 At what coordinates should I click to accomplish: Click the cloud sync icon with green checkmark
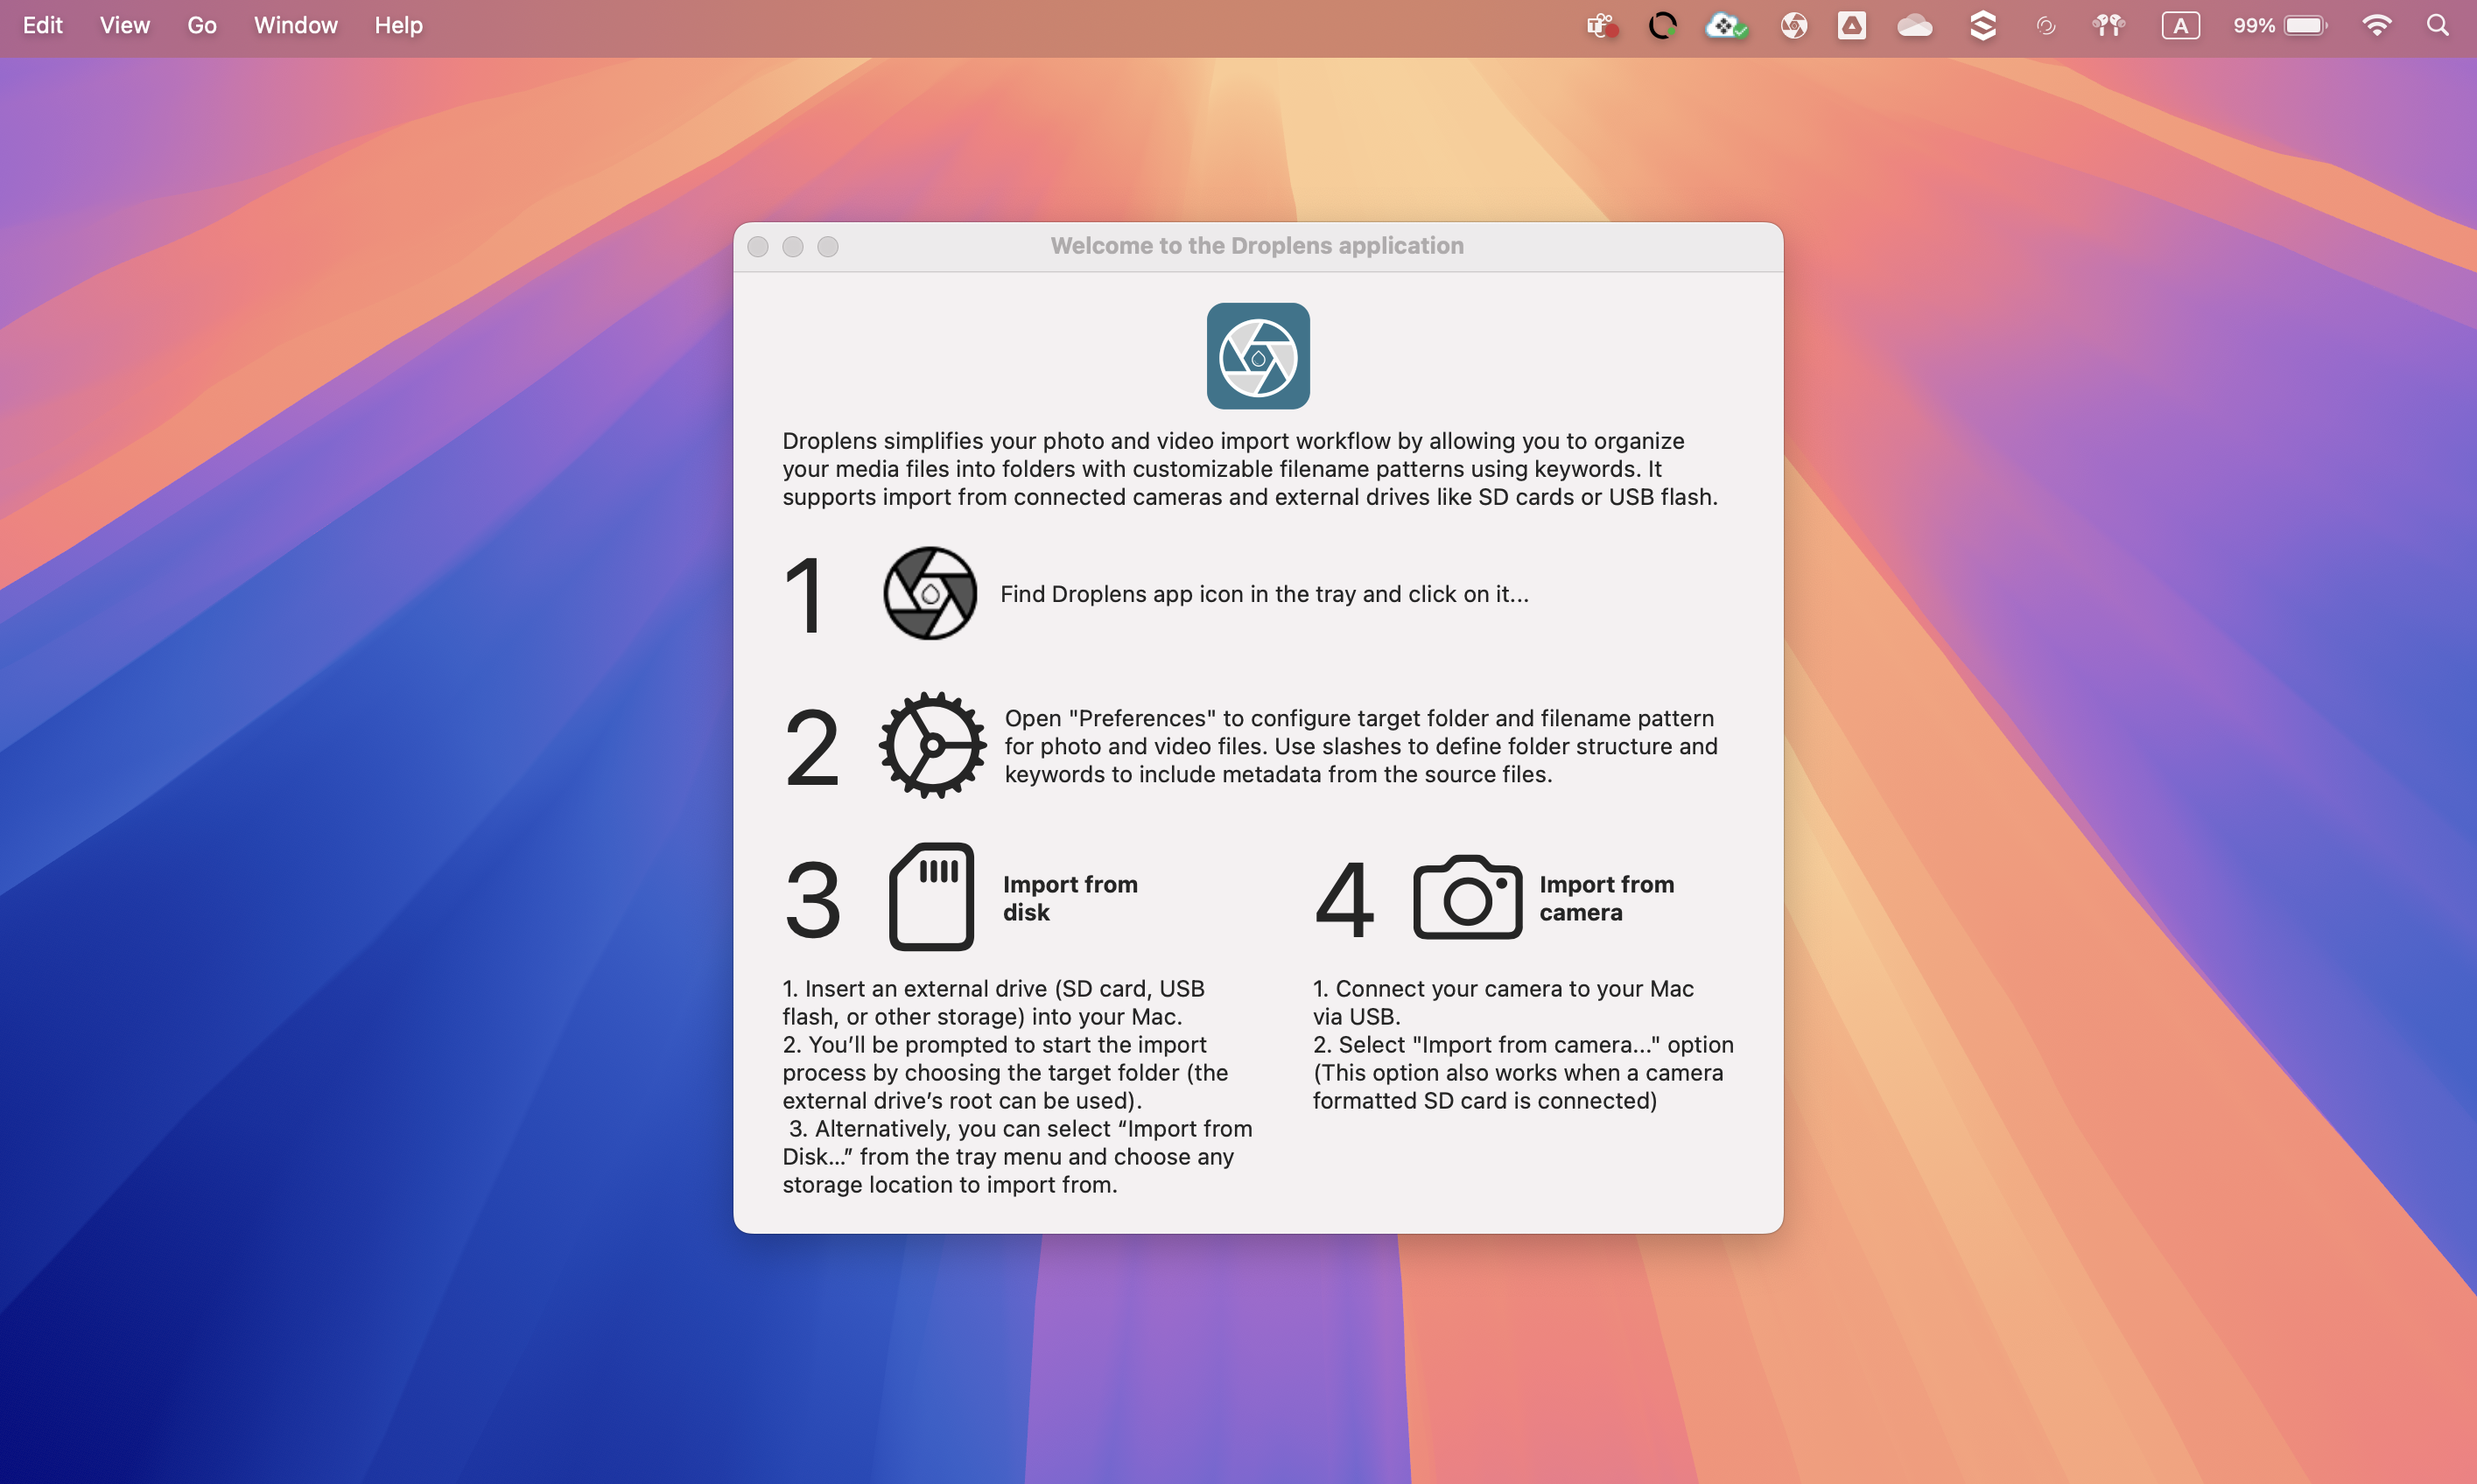(1725, 26)
